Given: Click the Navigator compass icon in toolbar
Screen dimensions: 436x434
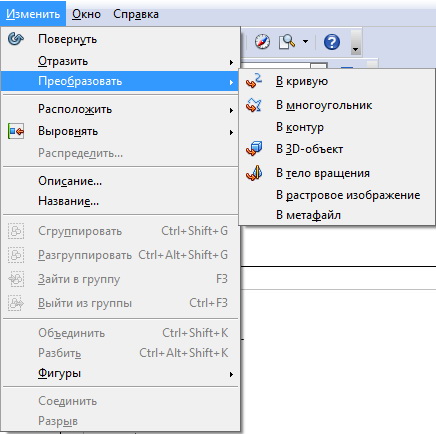Looking at the screenshot, I should [x=262, y=42].
